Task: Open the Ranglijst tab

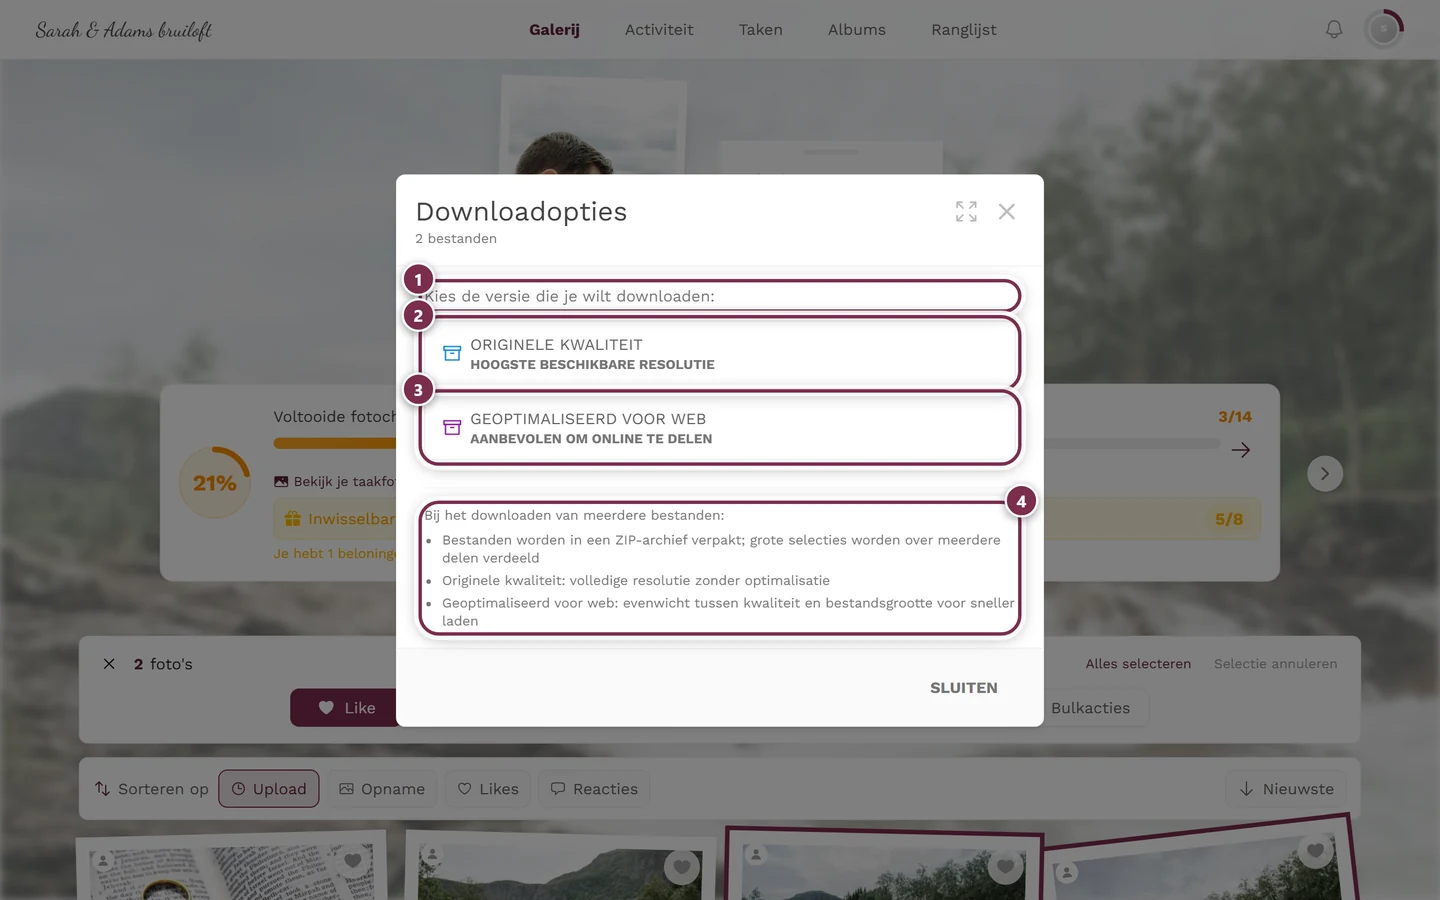Action: [964, 30]
